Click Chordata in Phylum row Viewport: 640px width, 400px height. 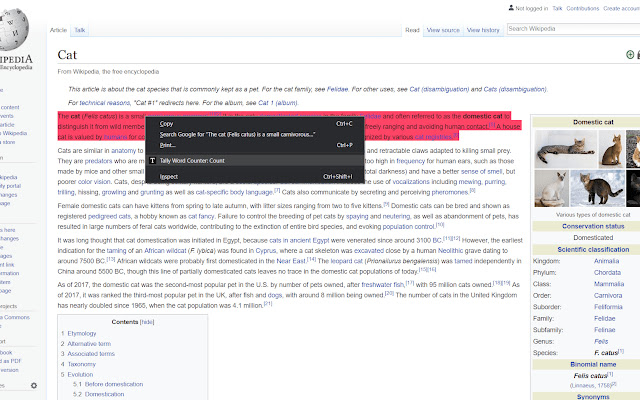[x=607, y=273]
